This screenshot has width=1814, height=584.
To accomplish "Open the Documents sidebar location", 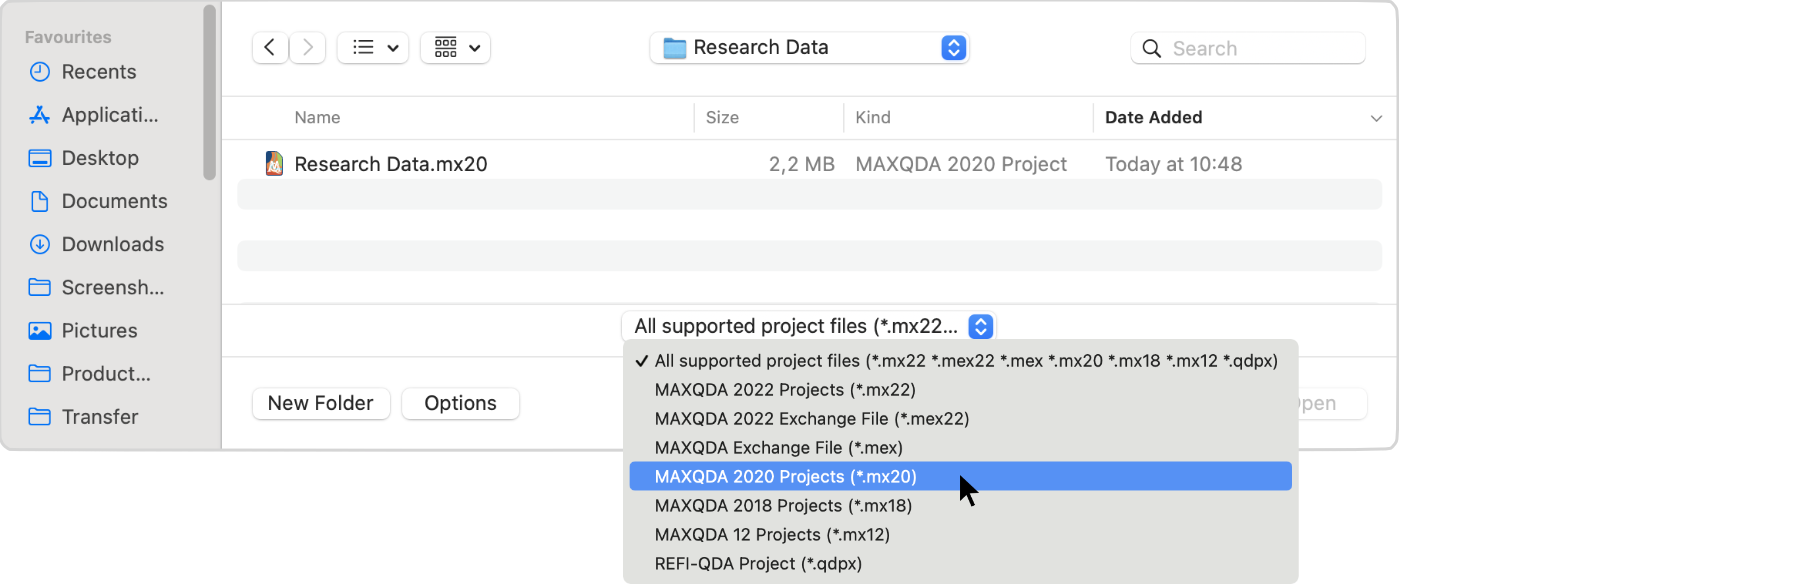I will coord(114,201).
